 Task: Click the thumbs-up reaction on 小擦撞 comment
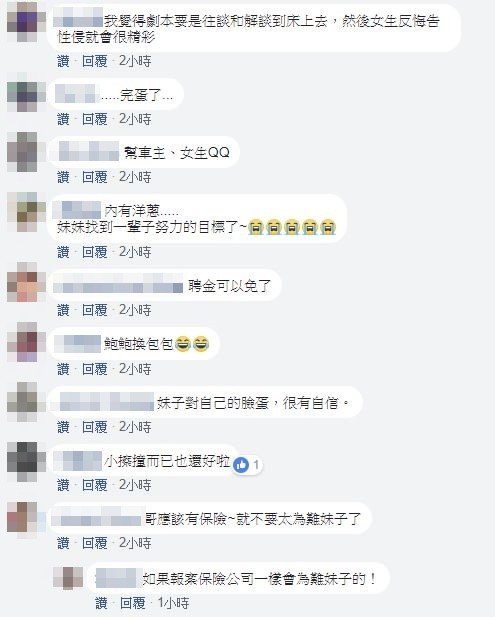(241, 465)
